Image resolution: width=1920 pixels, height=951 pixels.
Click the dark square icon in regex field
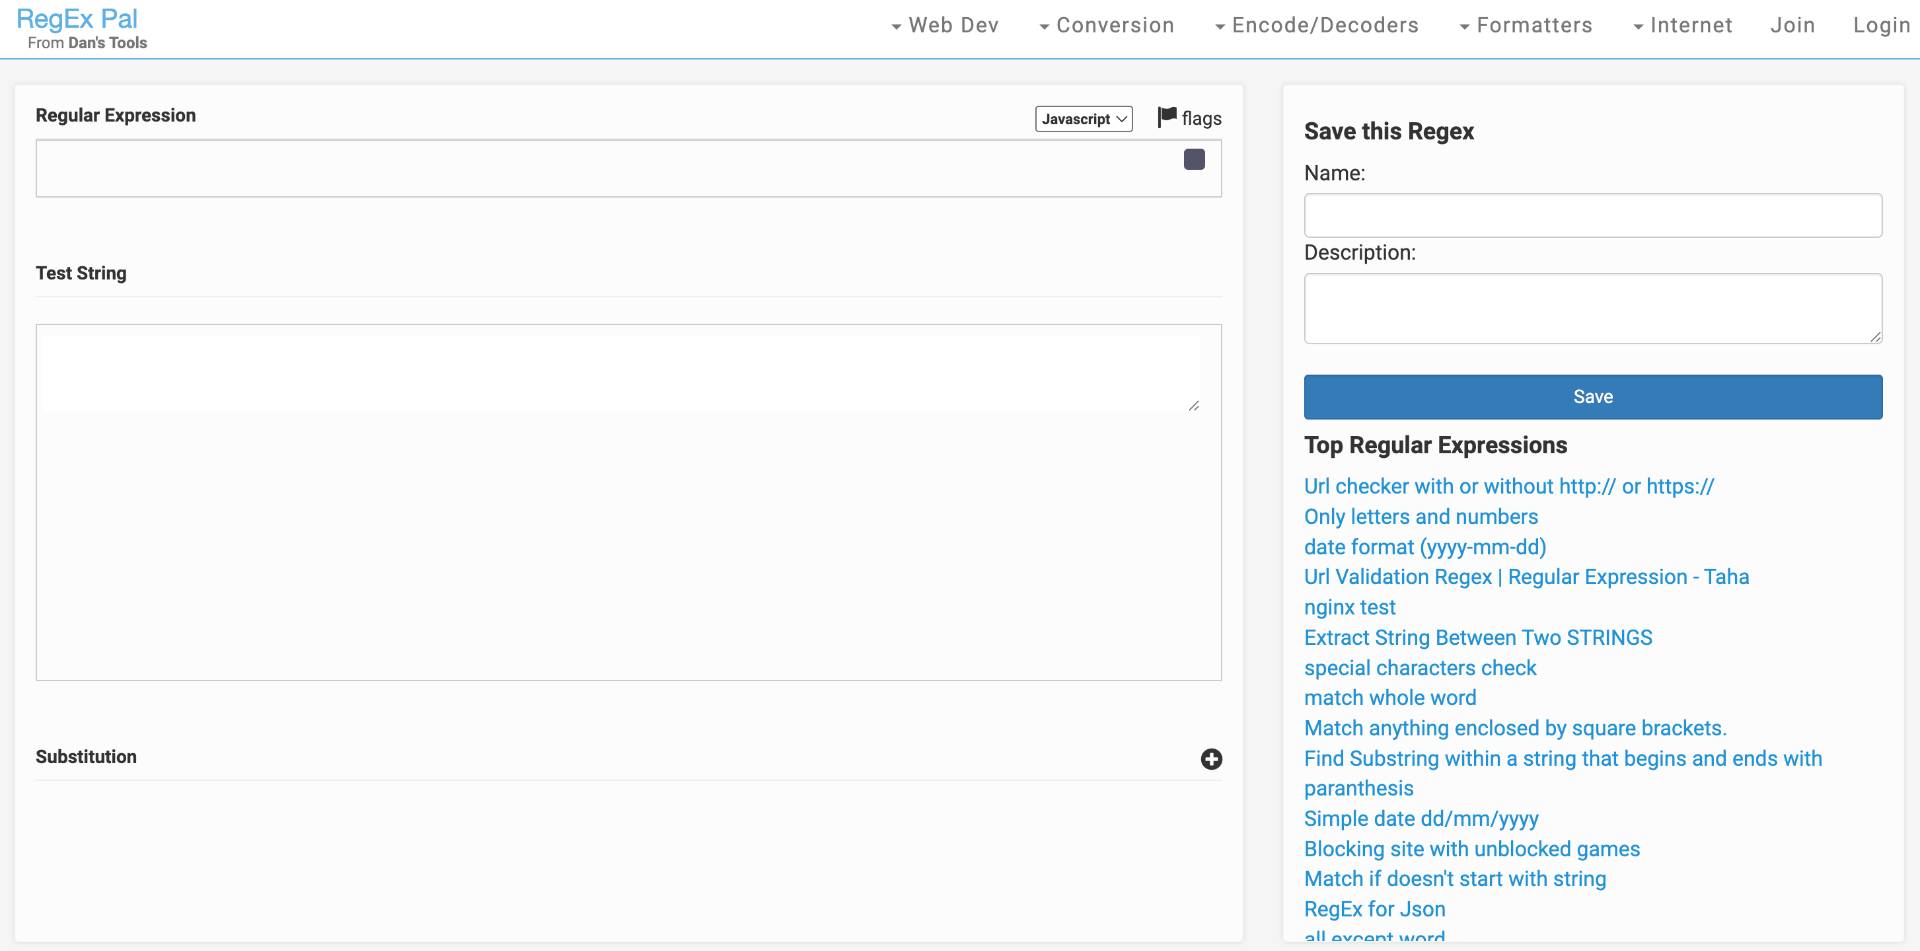1194,160
